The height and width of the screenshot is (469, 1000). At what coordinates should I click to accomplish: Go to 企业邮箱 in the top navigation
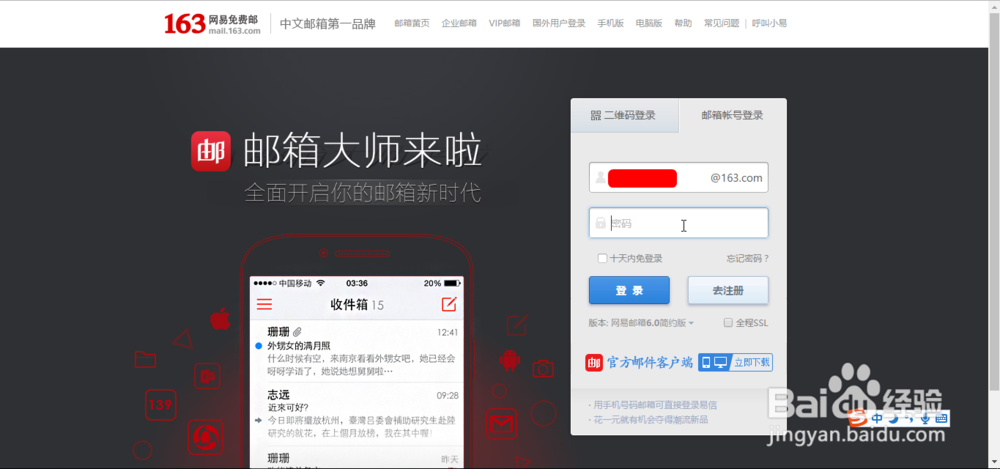[x=459, y=23]
